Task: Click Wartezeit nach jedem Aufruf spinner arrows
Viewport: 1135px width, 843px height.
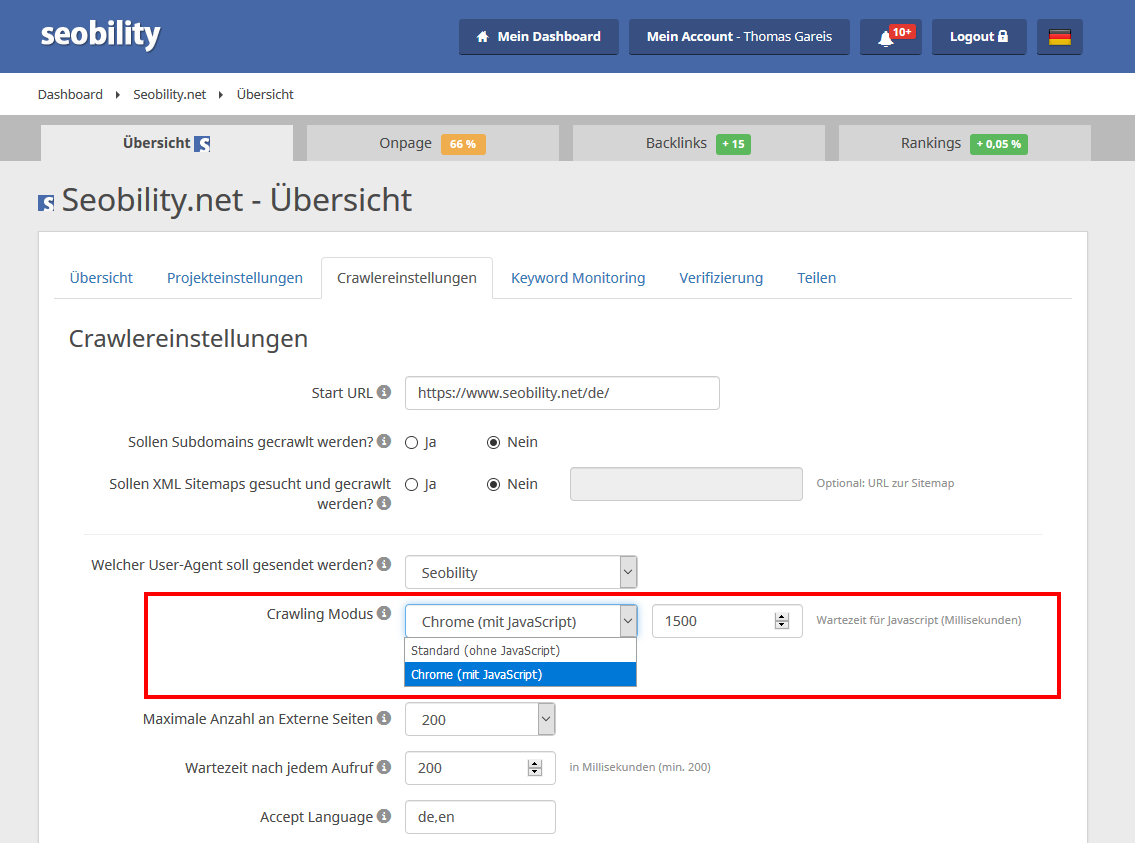Action: tap(535, 768)
